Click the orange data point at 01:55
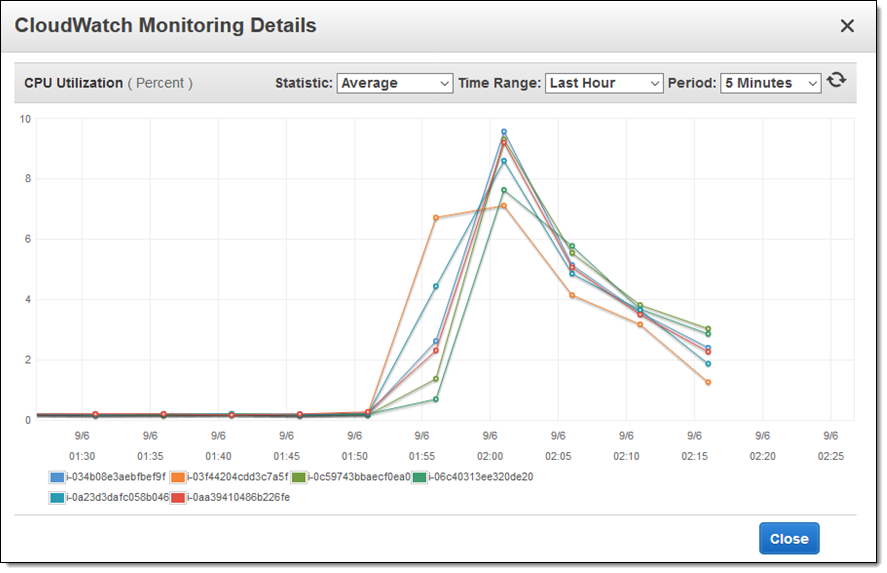Viewport: 887px width, 573px height. click(x=436, y=218)
